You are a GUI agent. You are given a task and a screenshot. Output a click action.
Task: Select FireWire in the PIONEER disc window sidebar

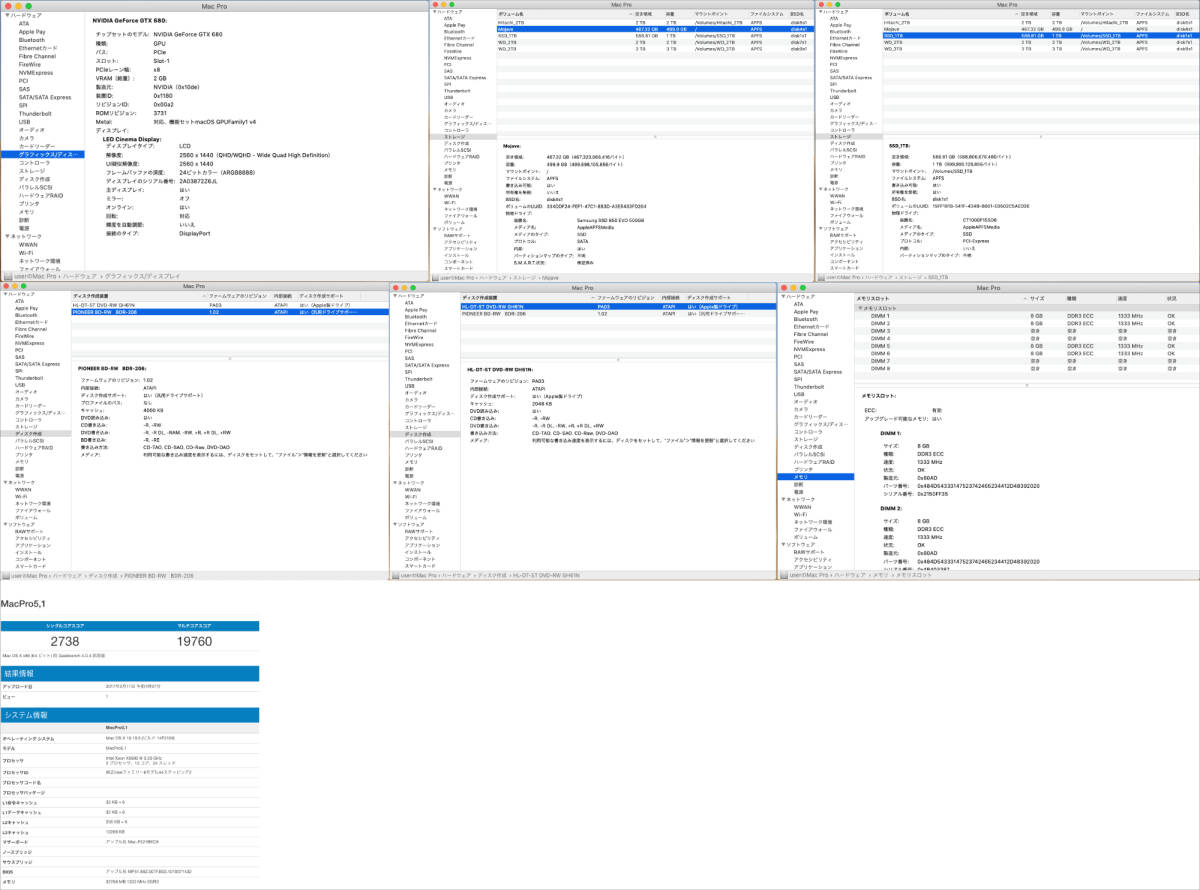[x=23, y=336]
